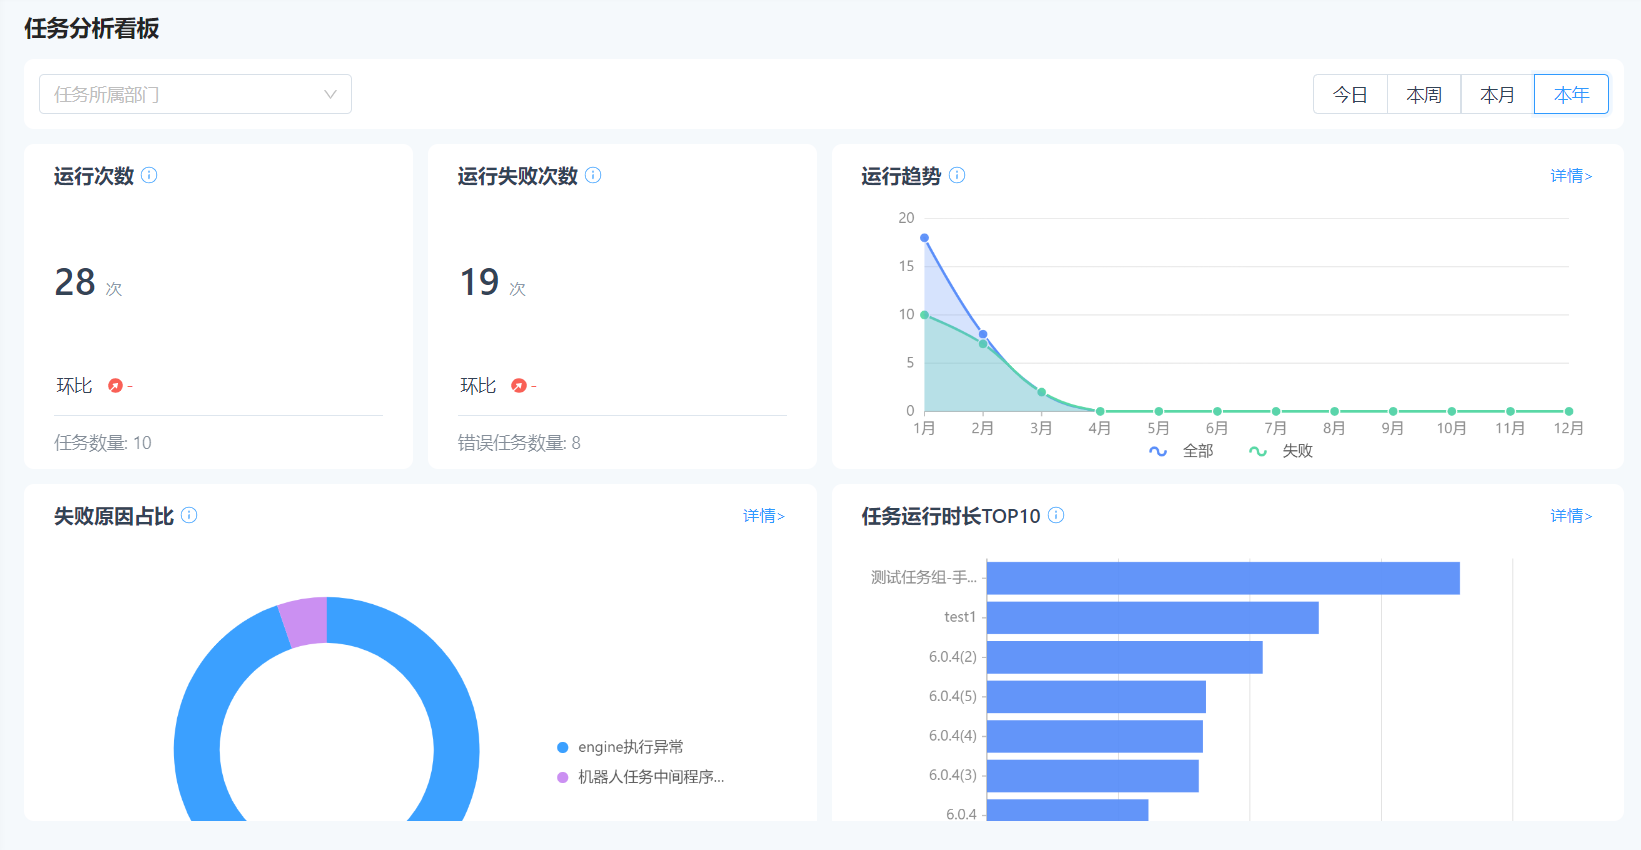1641x850 pixels.
Task: Click info icon next to 运行次数
Action: click(149, 175)
